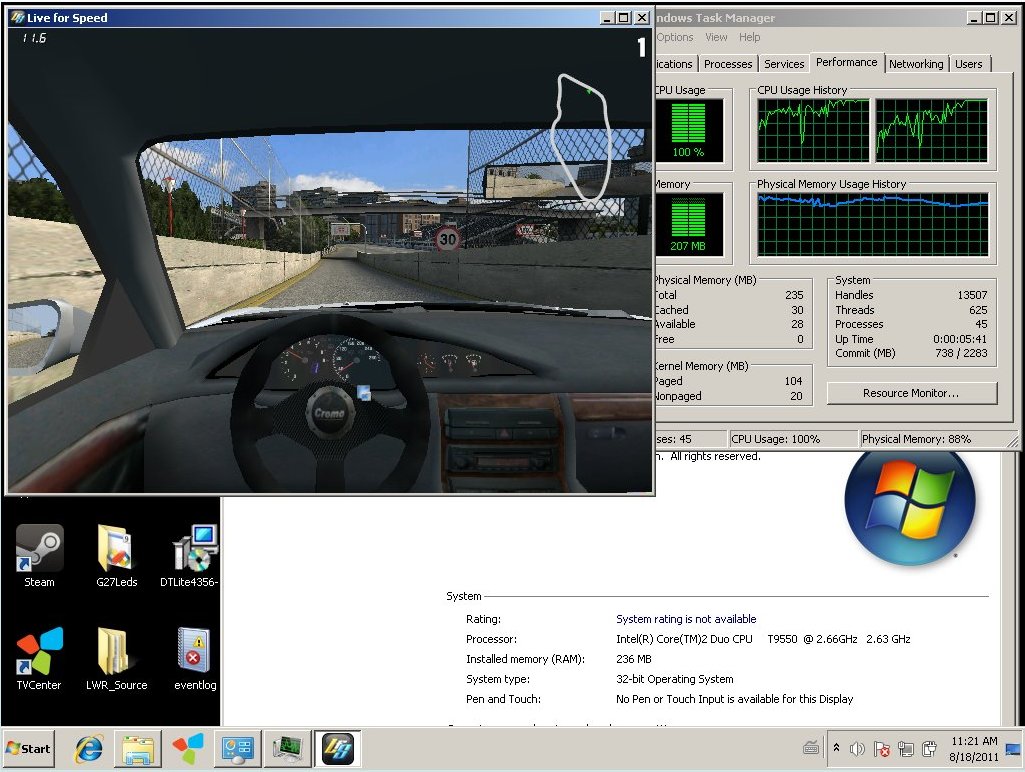Click the network tray icon
This screenshot has width=1025, height=772.
click(905, 749)
